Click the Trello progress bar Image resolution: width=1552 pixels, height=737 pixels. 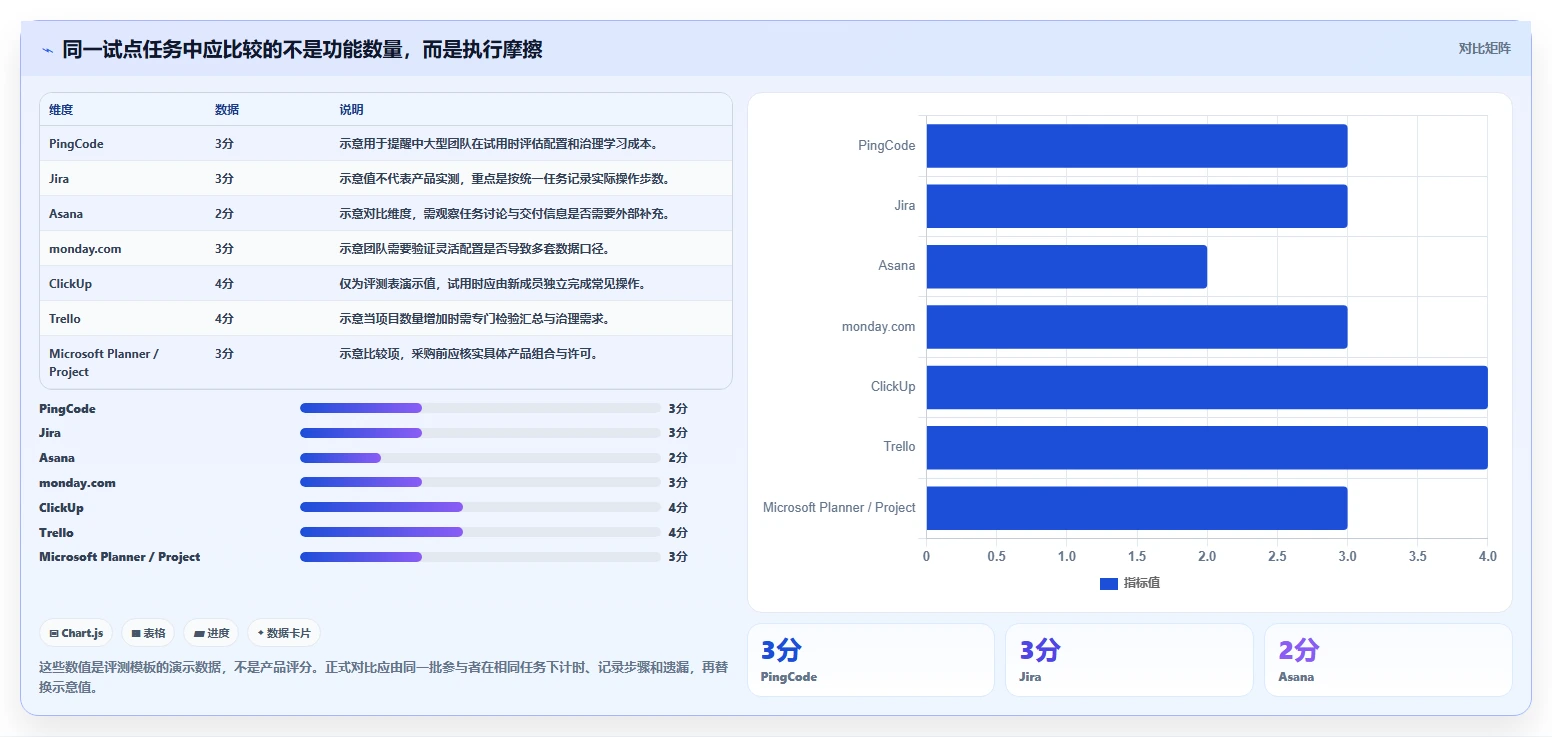click(x=480, y=532)
